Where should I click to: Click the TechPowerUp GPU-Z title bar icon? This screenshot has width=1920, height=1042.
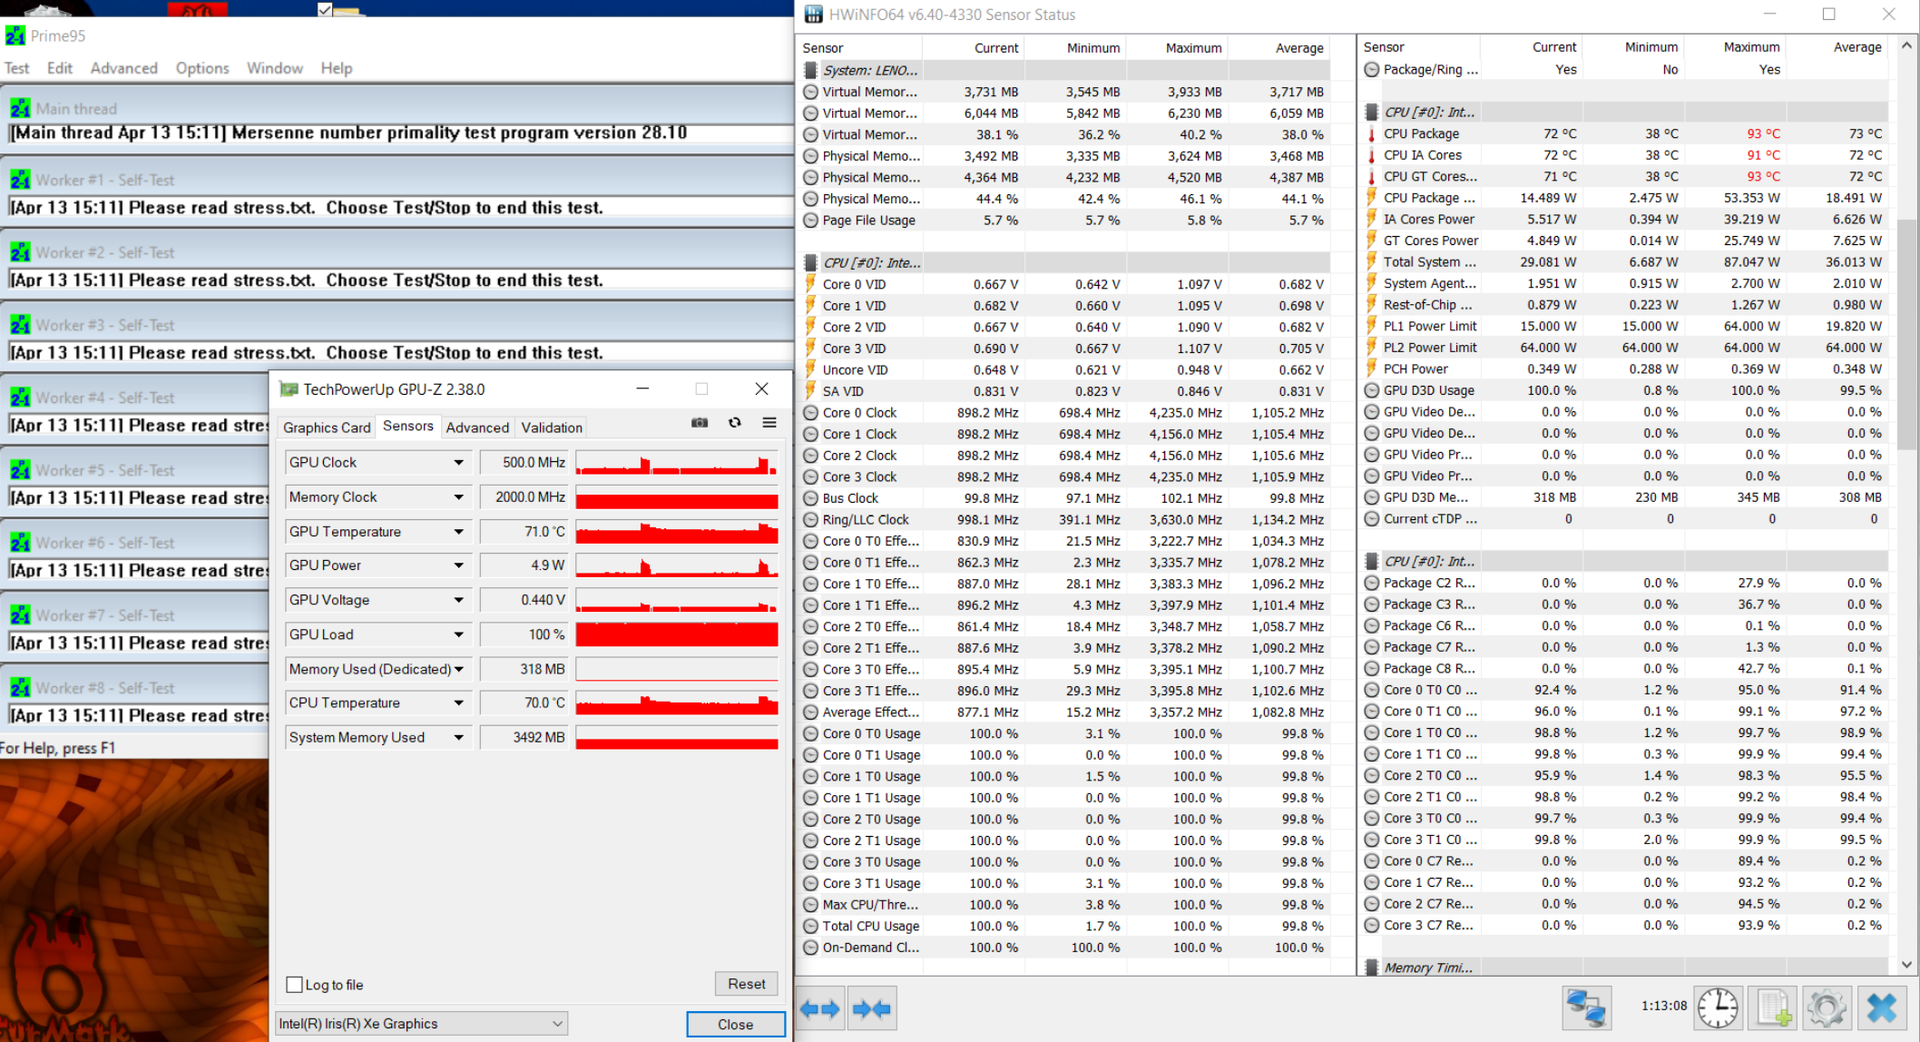coord(289,389)
